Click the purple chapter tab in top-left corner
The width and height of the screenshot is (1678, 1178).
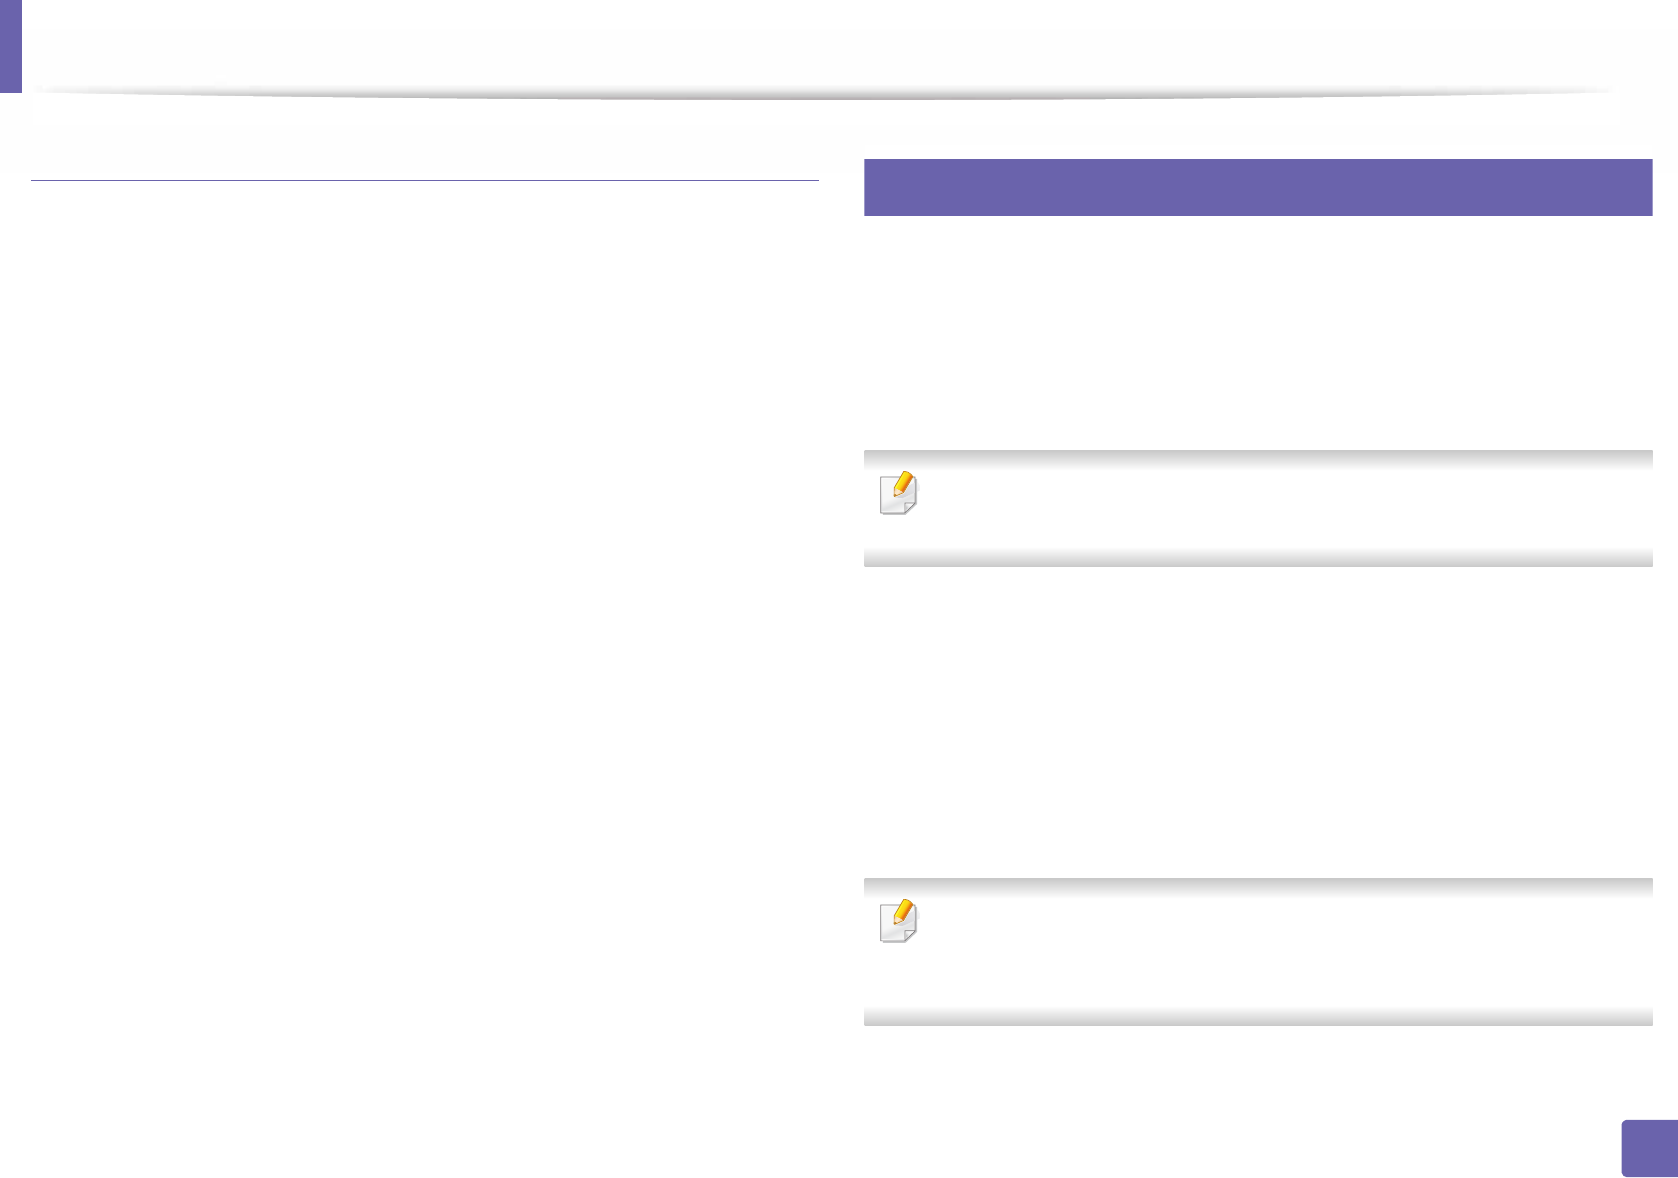click(10, 46)
